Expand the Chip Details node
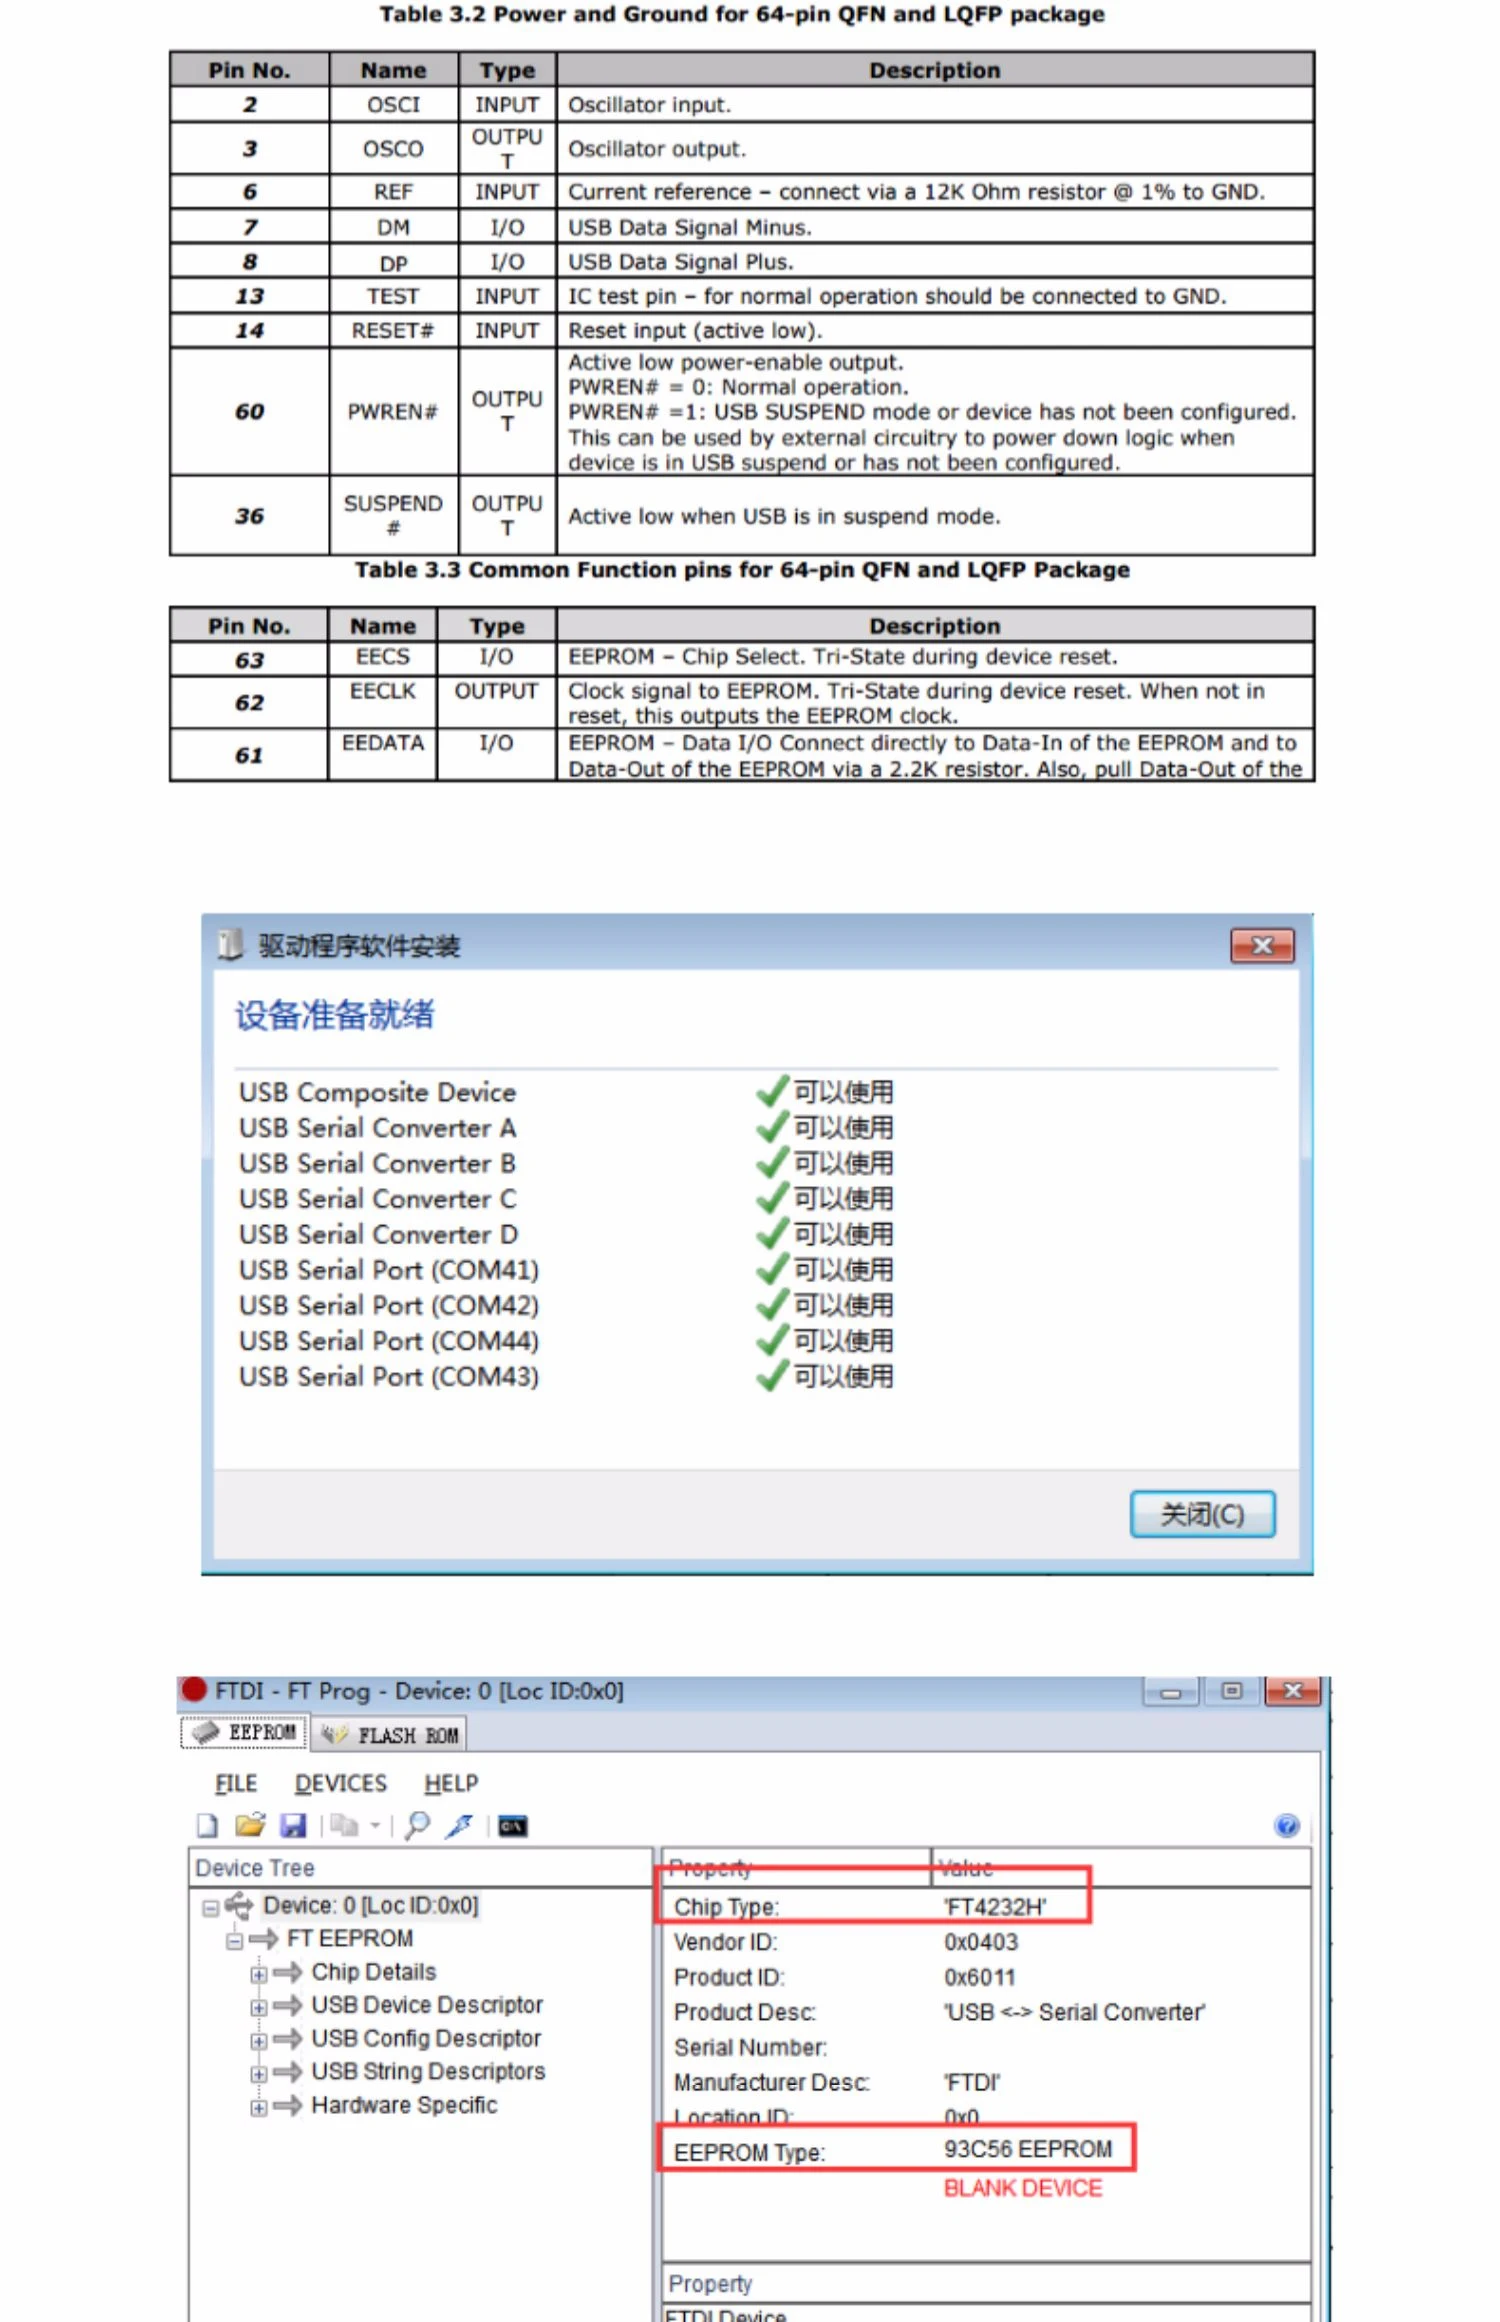Image resolution: width=1500 pixels, height=2322 pixels. pyautogui.click(x=258, y=1974)
